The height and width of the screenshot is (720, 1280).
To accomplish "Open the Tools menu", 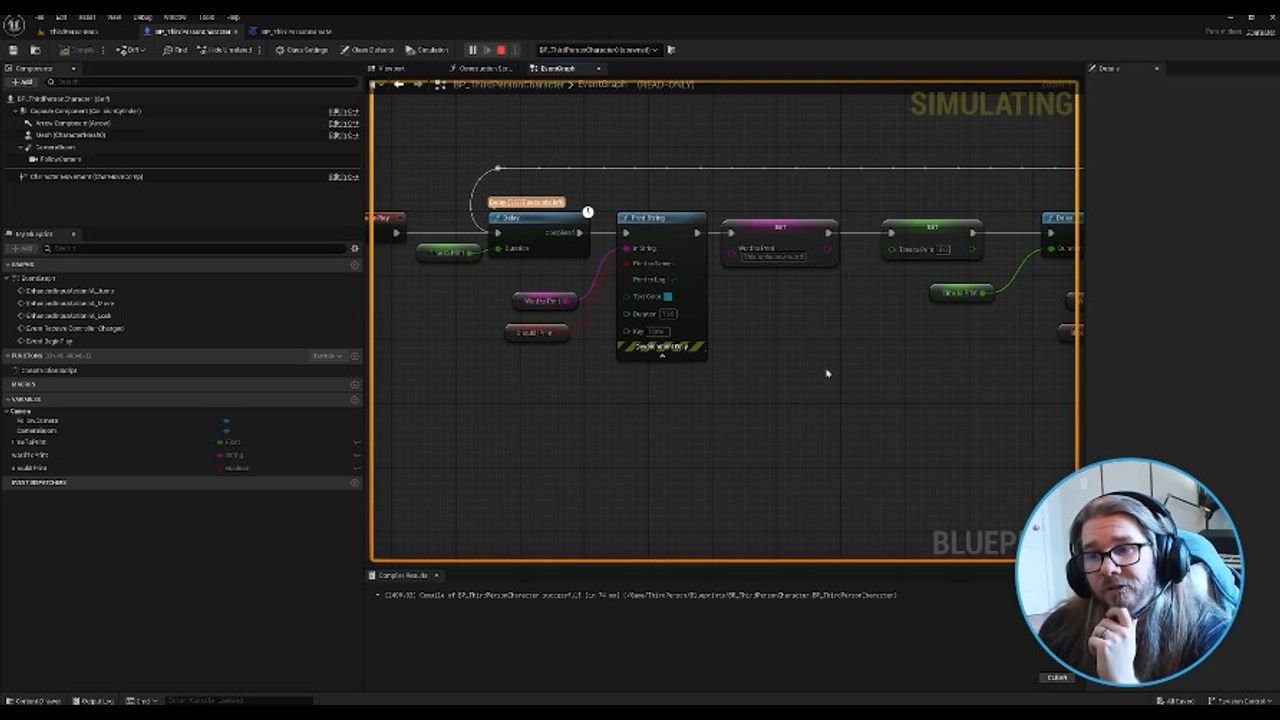I will [207, 17].
